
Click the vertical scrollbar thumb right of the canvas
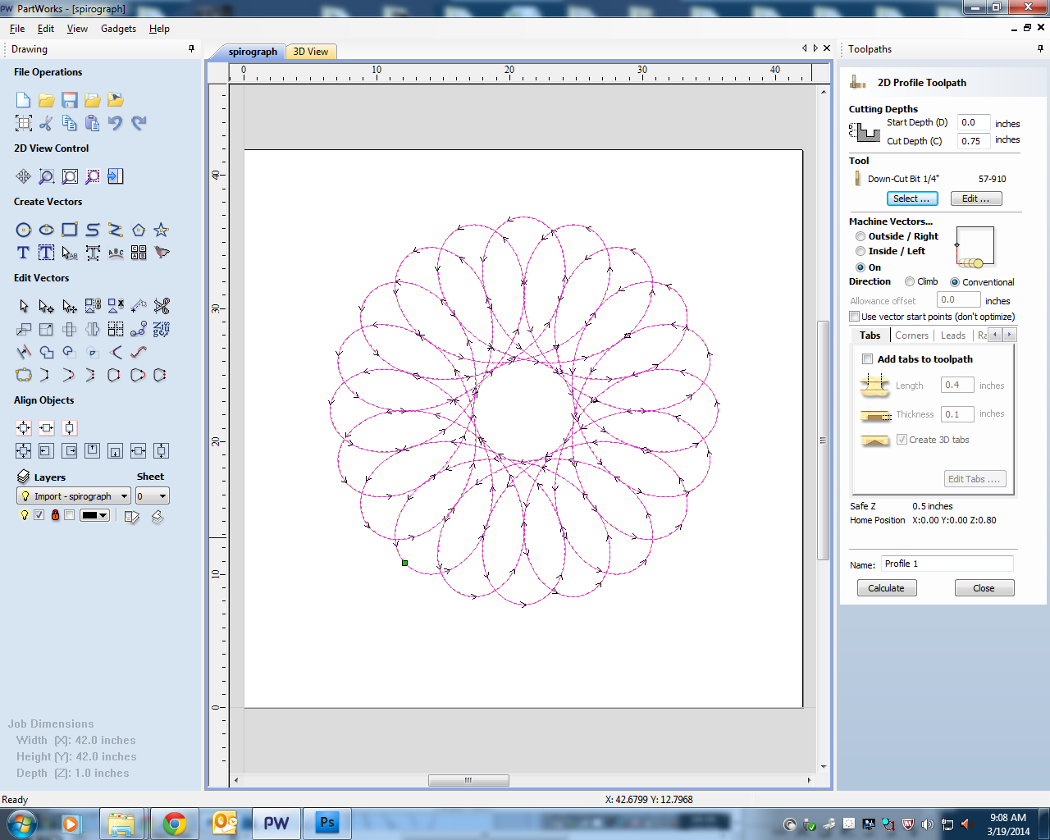823,440
